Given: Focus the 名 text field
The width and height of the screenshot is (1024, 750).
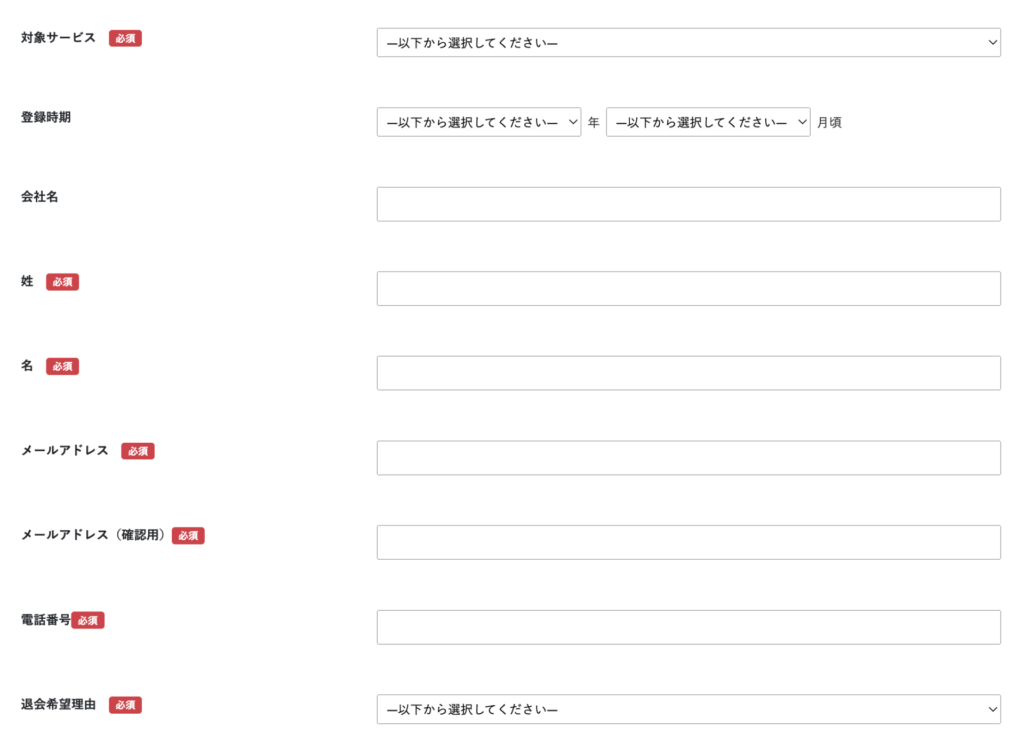Looking at the screenshot, I should click(x=688, y=373).
